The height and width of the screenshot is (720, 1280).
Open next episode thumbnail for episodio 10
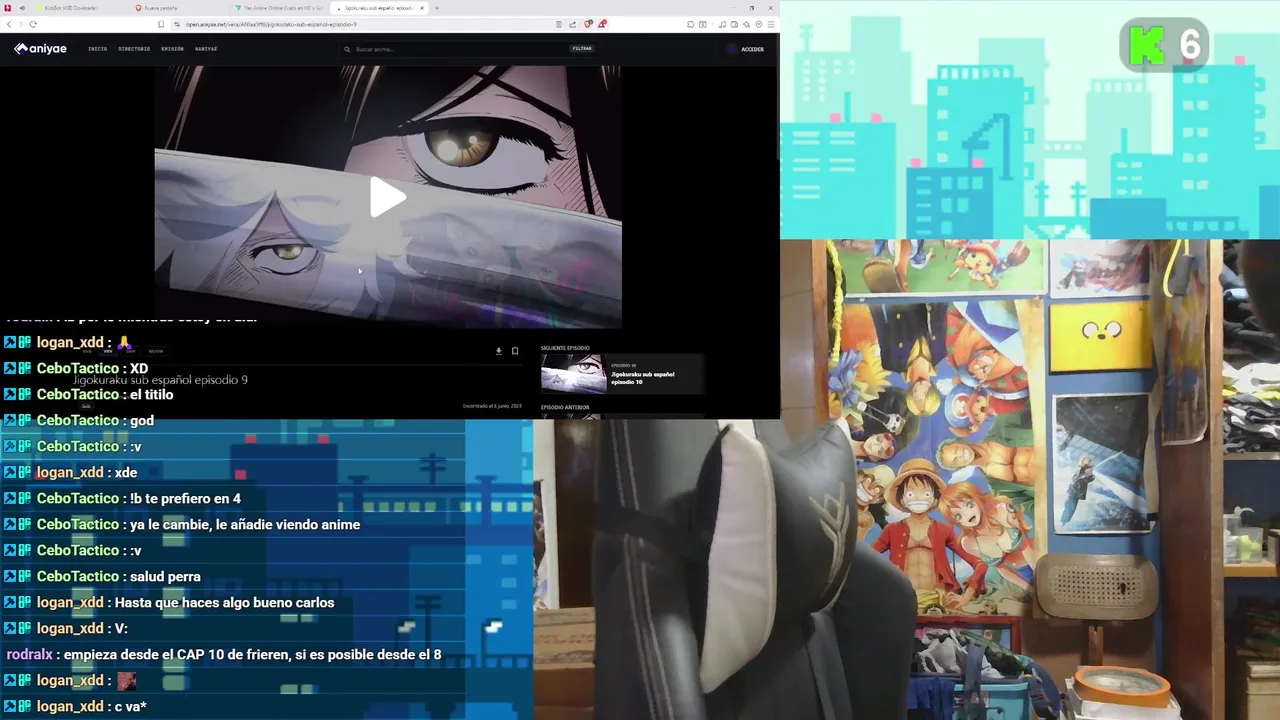pos(573,374)
